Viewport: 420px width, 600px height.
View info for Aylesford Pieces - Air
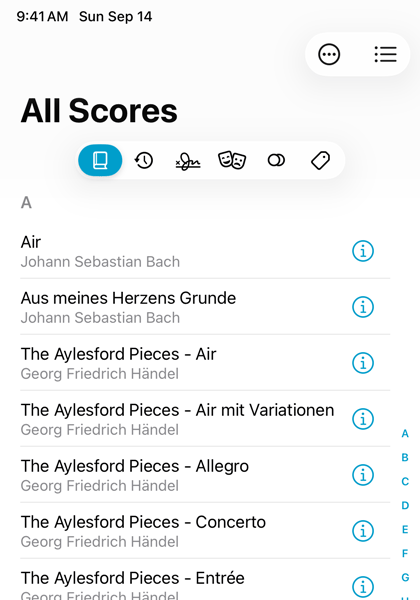363,363
